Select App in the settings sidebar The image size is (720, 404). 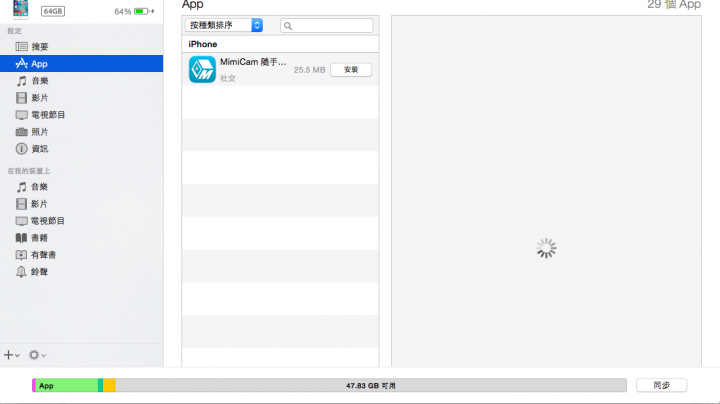(x=81, y=63)
